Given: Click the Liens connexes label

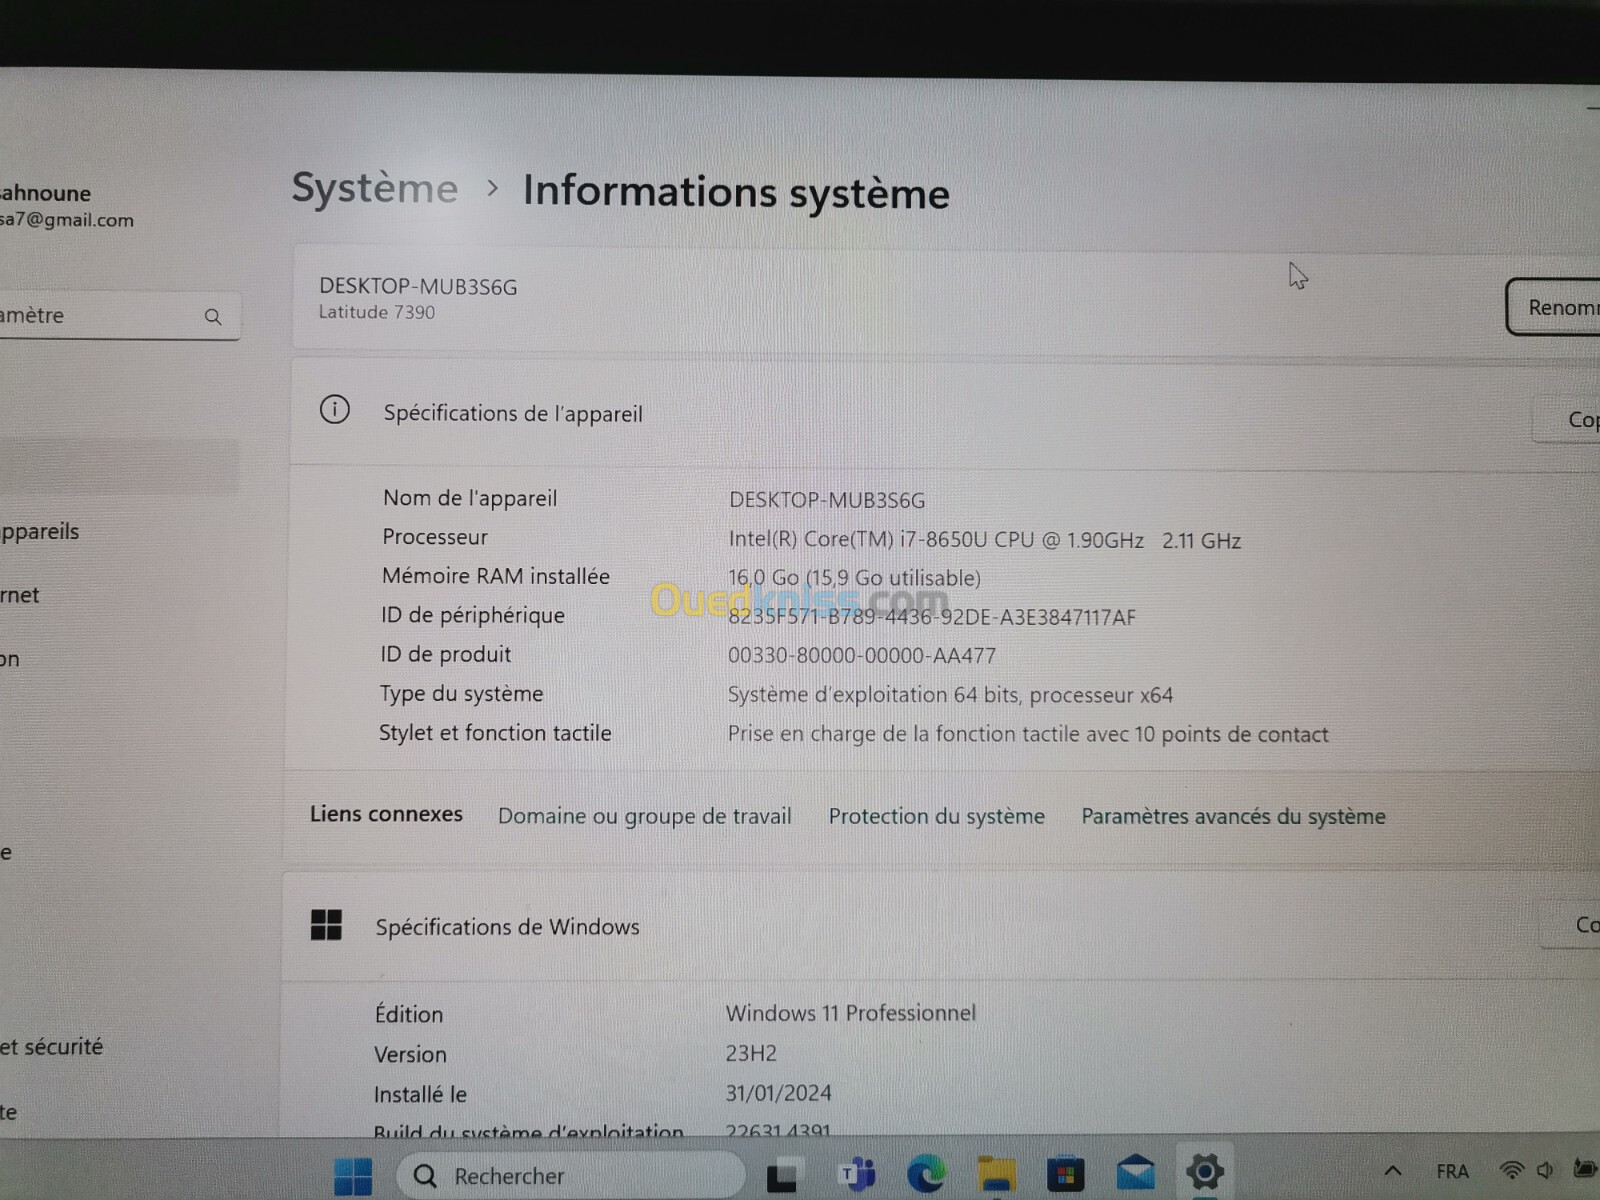Looking at the screenshot, I should click(x=386, y=814).
